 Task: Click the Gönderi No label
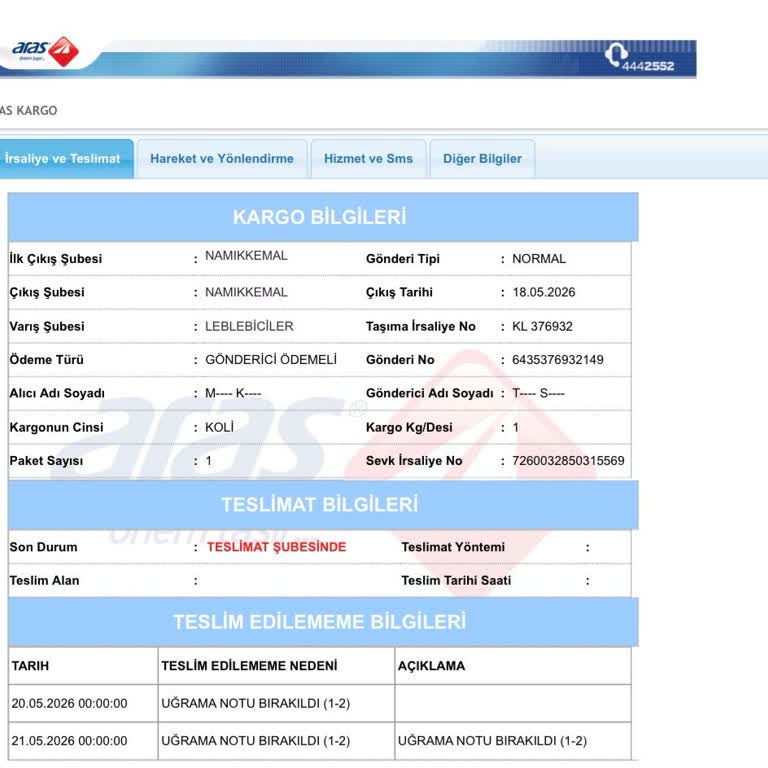(x=400, y=360)
